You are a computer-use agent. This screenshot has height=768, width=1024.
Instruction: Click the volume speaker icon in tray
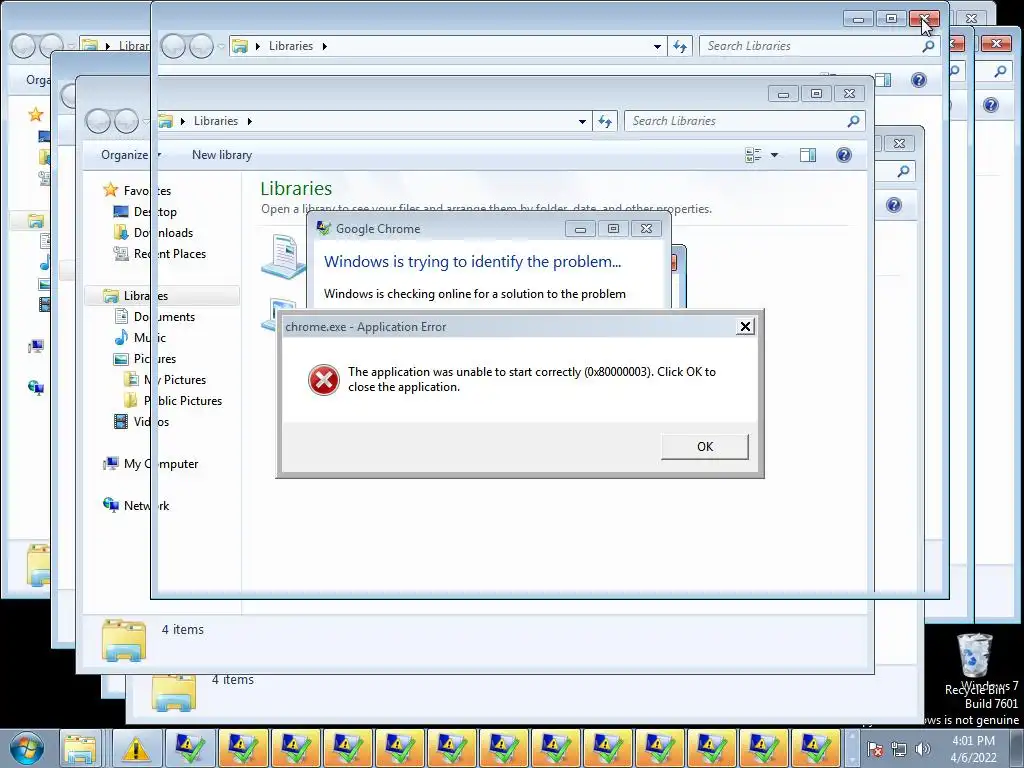pyautogui.click(x=922, y=750)
